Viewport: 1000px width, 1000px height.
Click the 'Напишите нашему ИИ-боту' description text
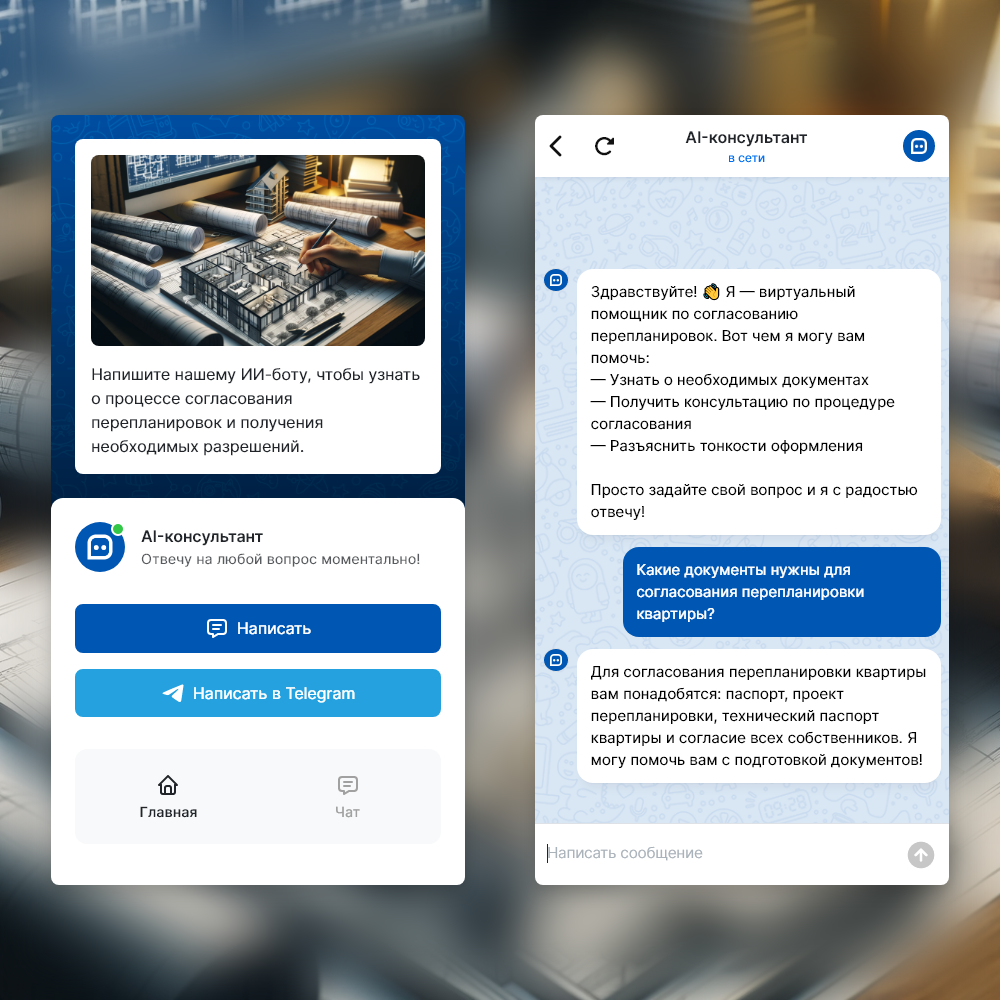coord(255,410)
